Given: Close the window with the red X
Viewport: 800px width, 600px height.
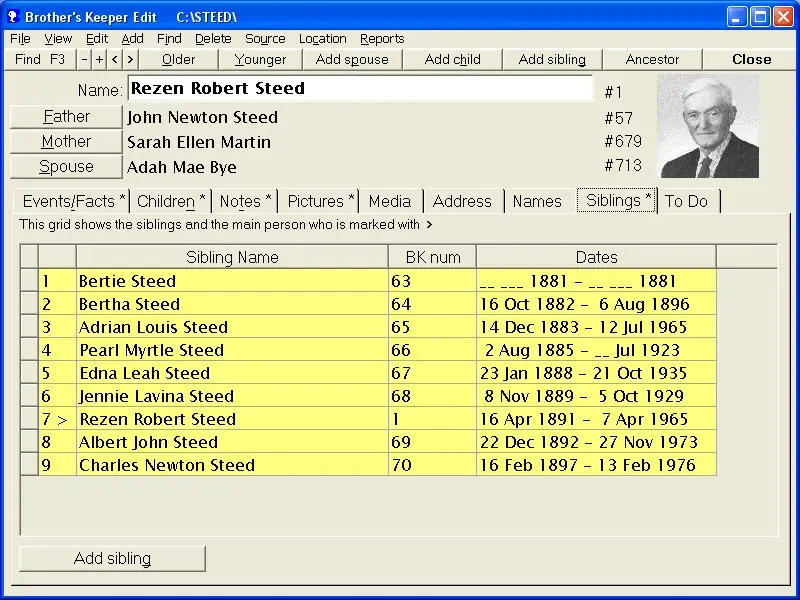Looking at the screenshot, I should pos(783,17).
